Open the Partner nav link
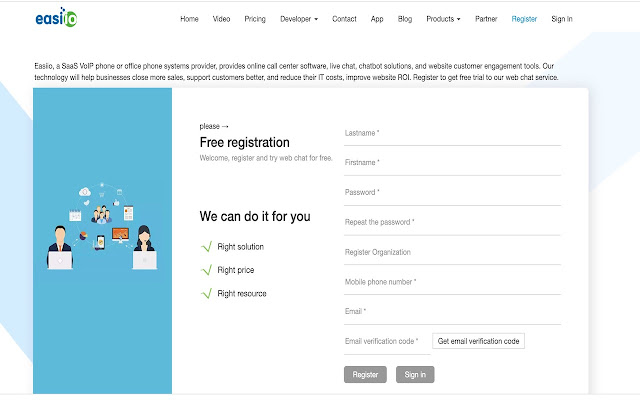Viewport: 640px width, 400px height. coord(487,19)
